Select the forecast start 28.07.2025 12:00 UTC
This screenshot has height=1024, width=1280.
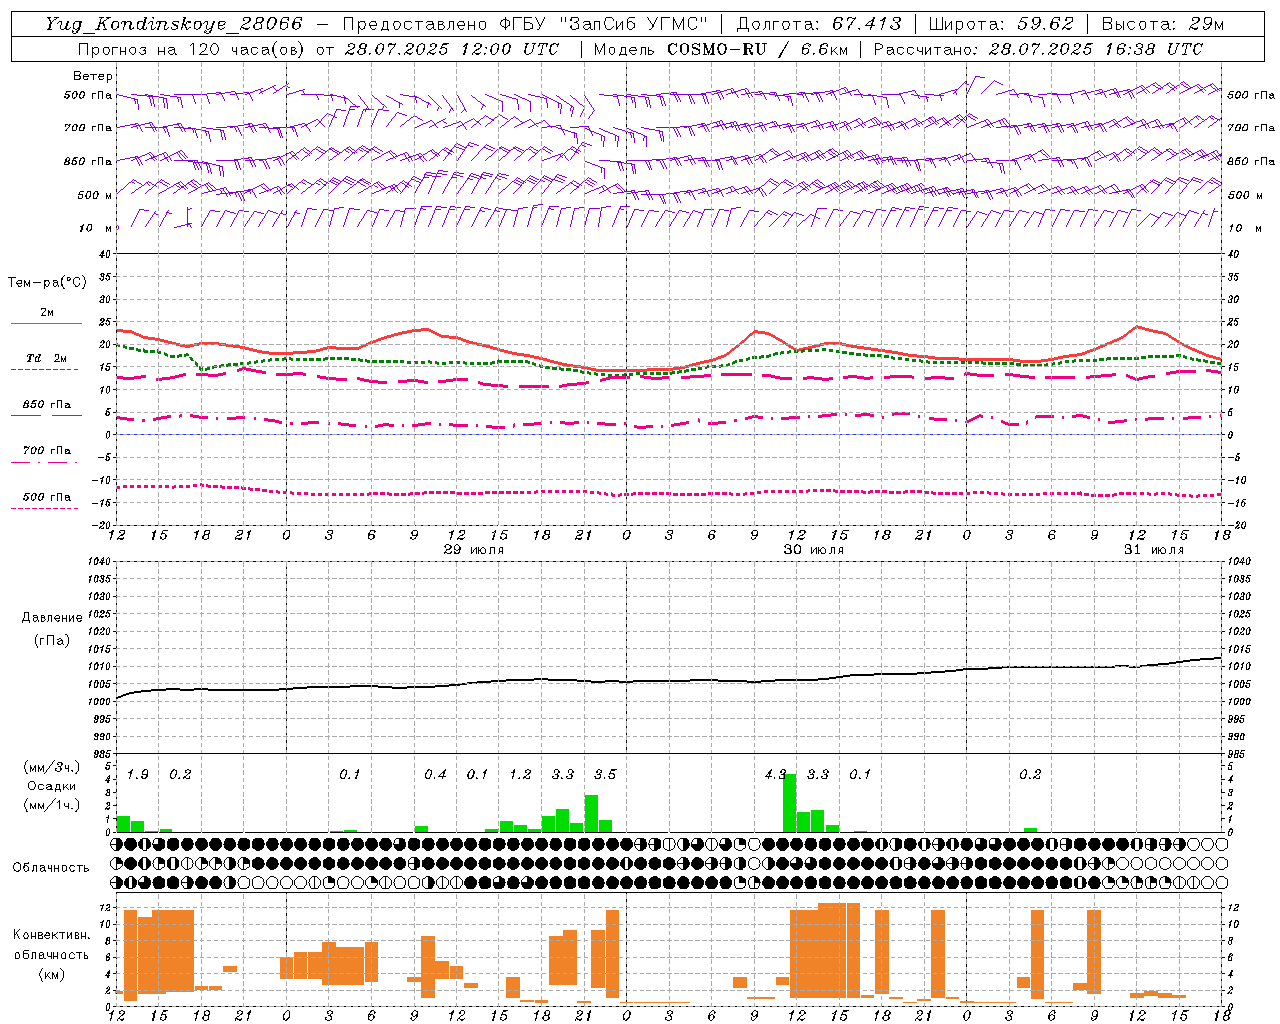pyautogui.click(x=452, y=49)
